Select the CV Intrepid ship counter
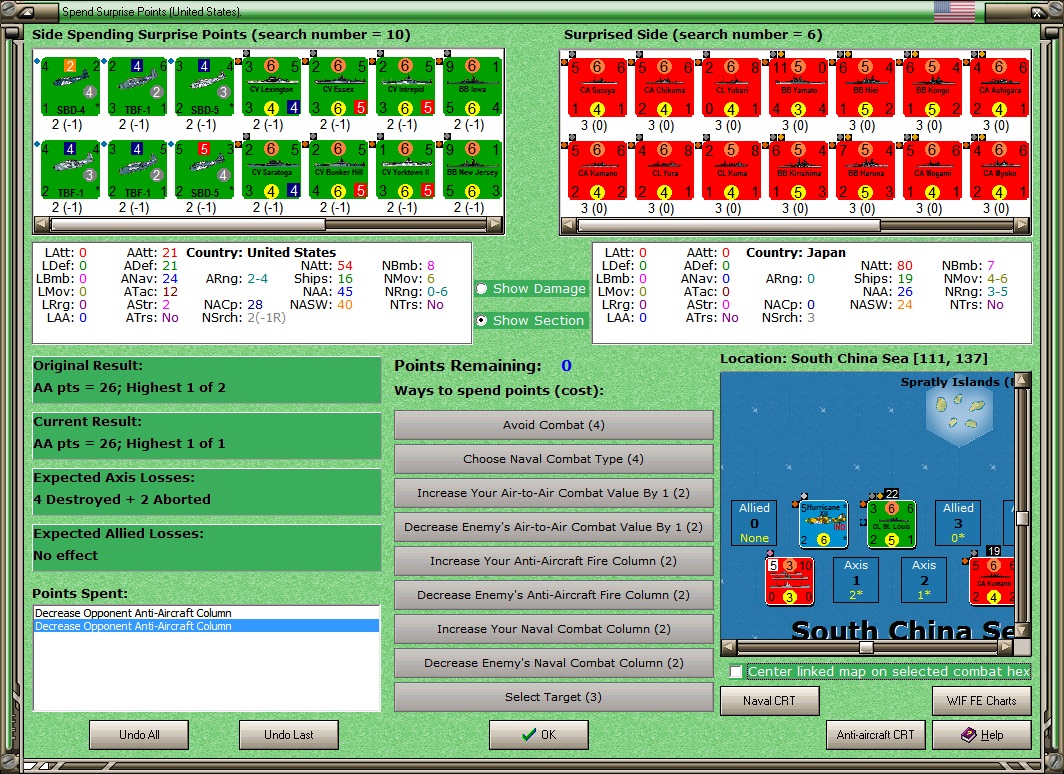 point(406,86)
